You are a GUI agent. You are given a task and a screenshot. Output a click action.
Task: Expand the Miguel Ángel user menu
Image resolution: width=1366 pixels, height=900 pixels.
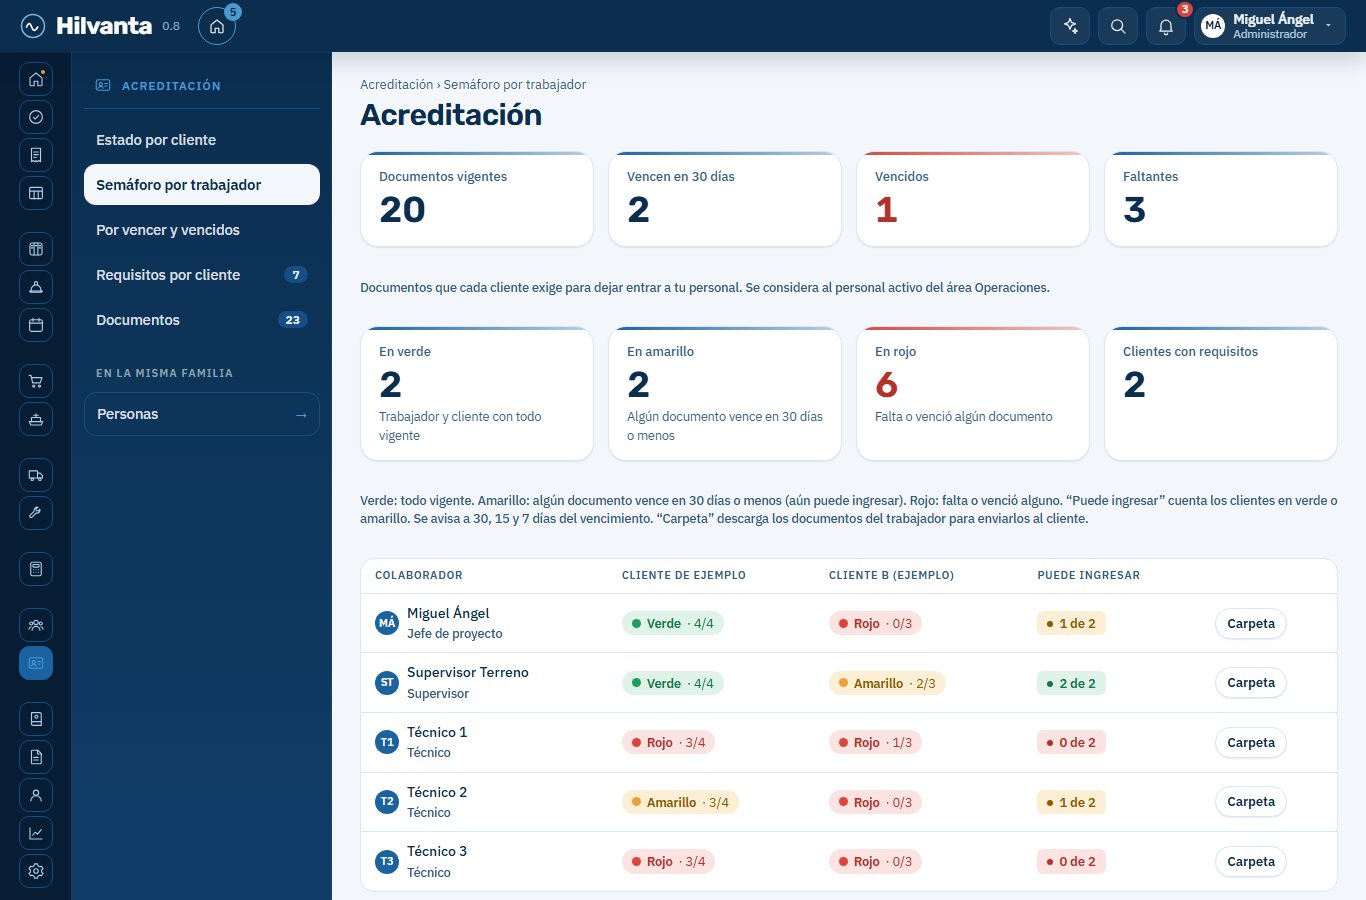pyautogui.click(x=1270, y=26)
